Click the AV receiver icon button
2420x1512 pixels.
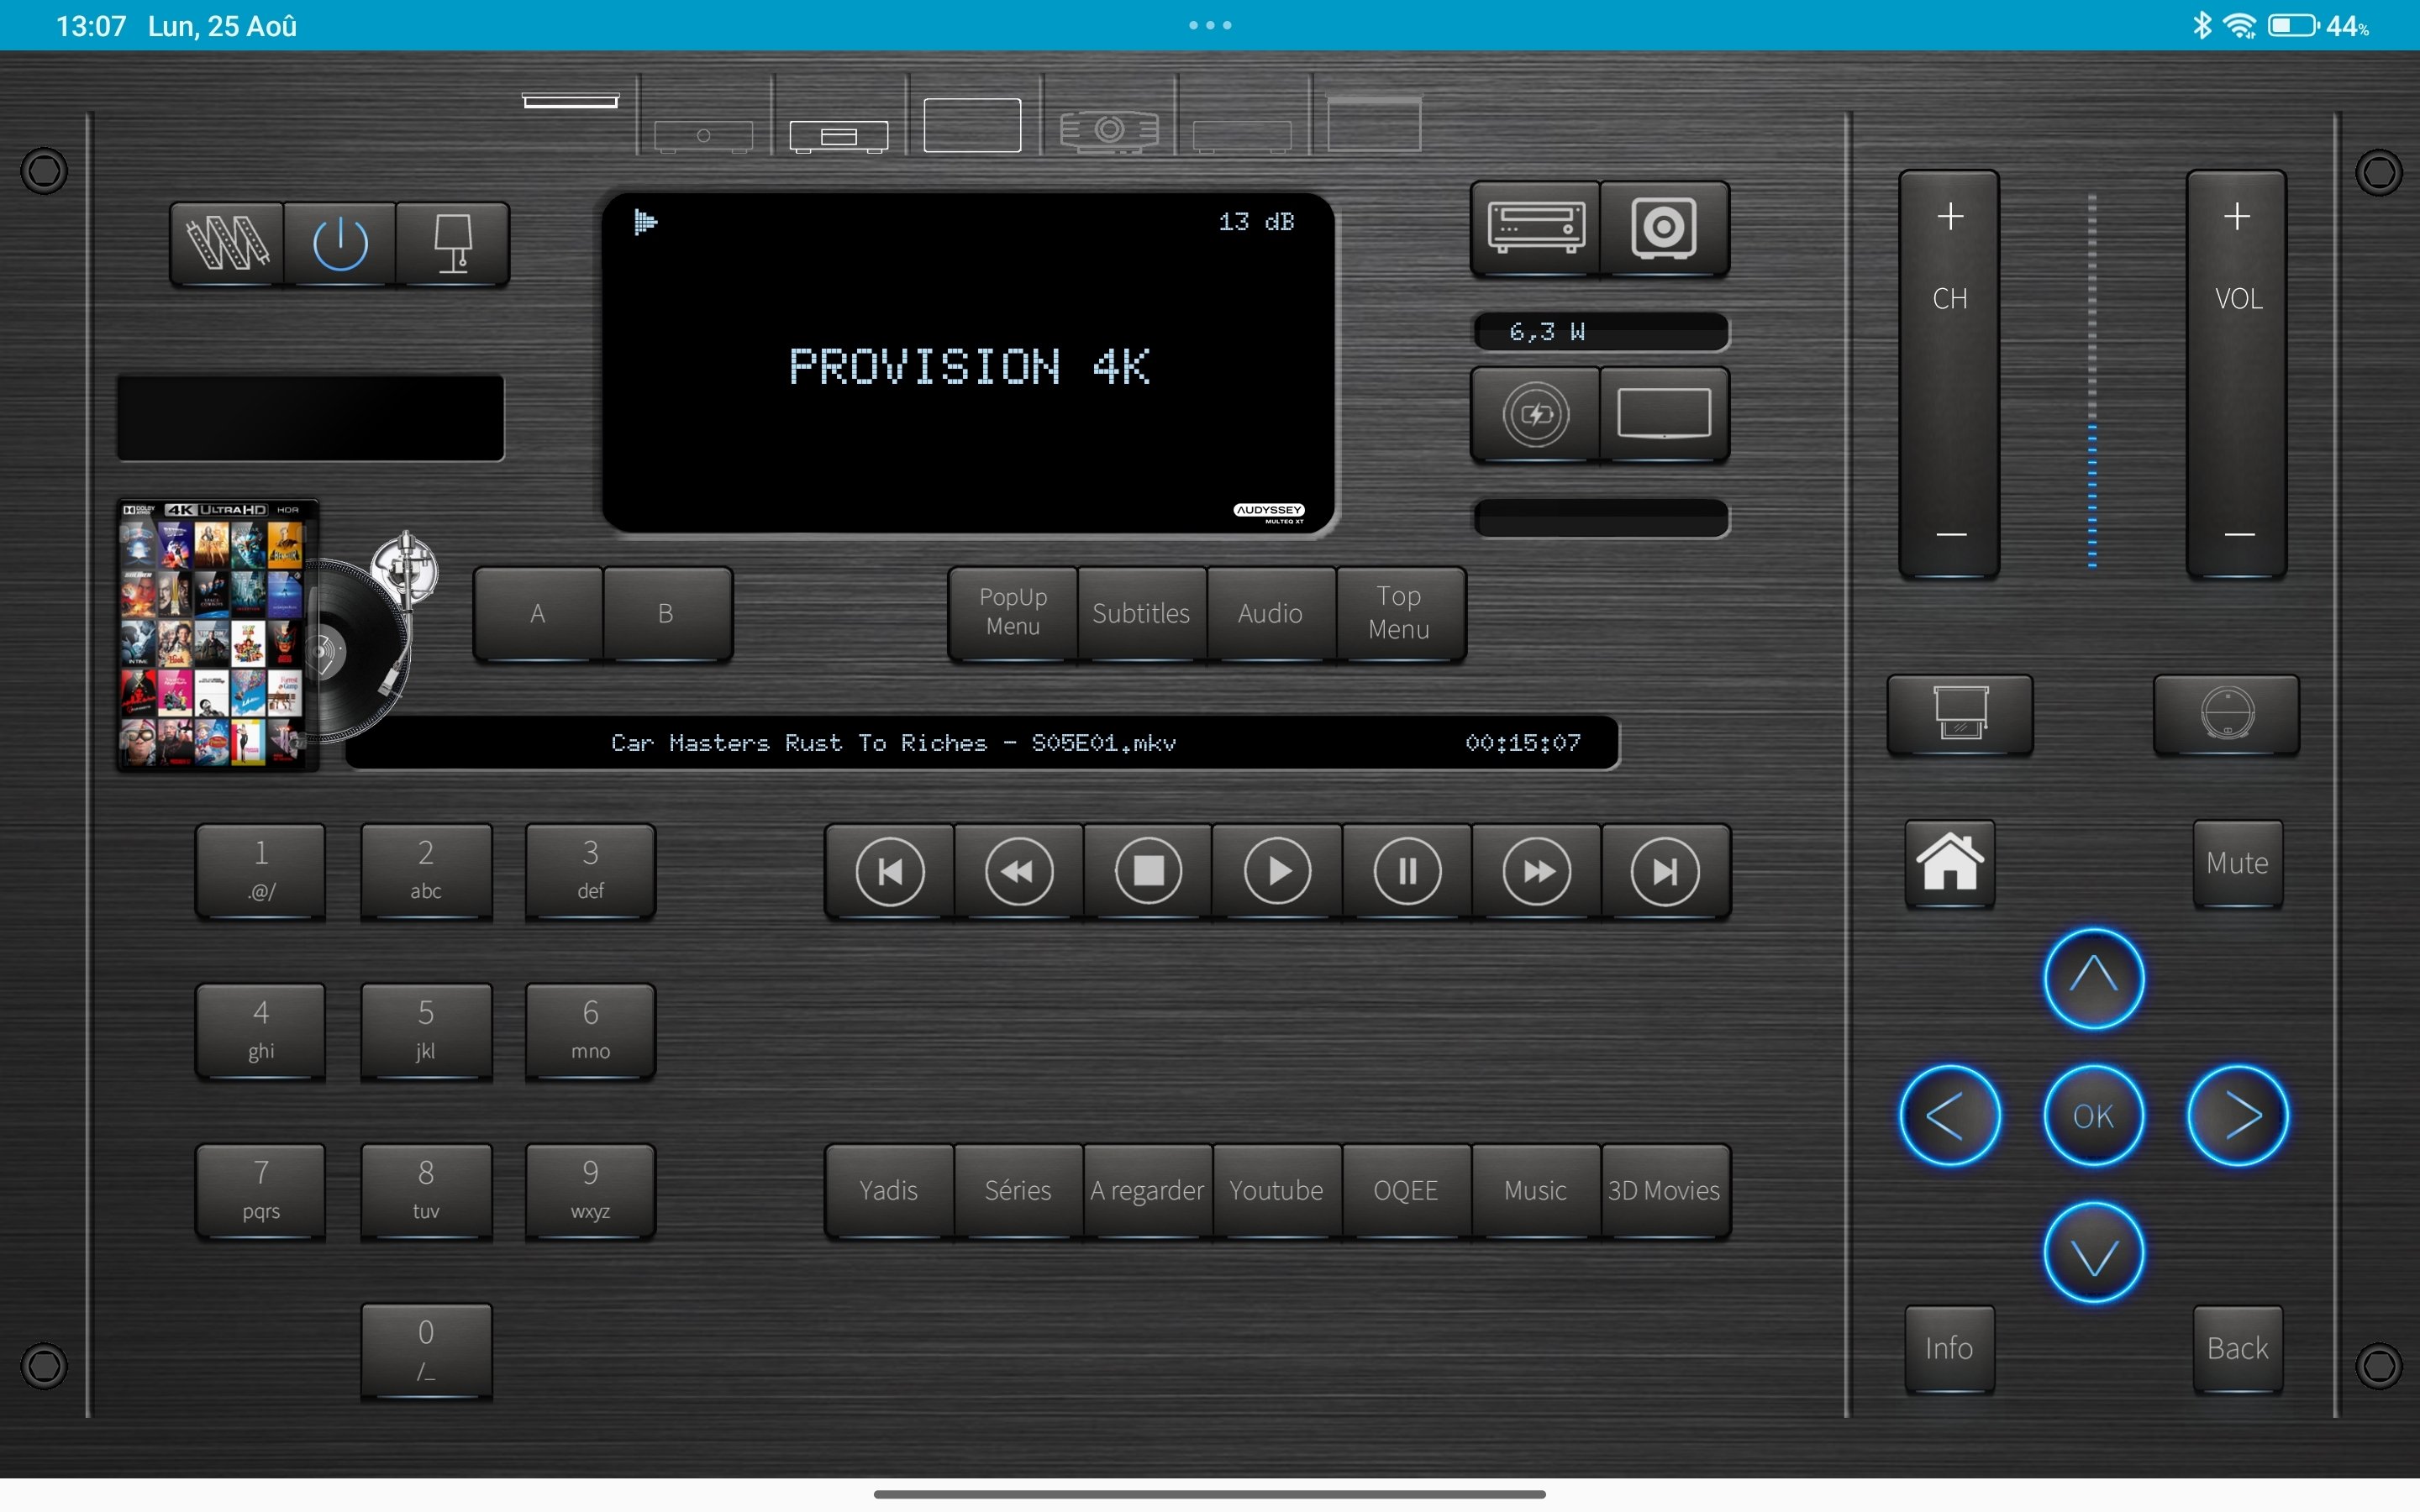pos(1535,227)
